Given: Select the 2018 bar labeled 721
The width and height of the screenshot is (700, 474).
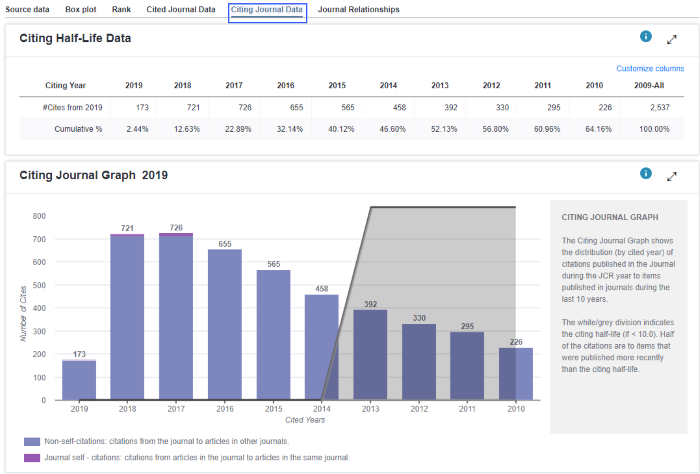Looking at the screenshot, I should click(x=127, y=317).
